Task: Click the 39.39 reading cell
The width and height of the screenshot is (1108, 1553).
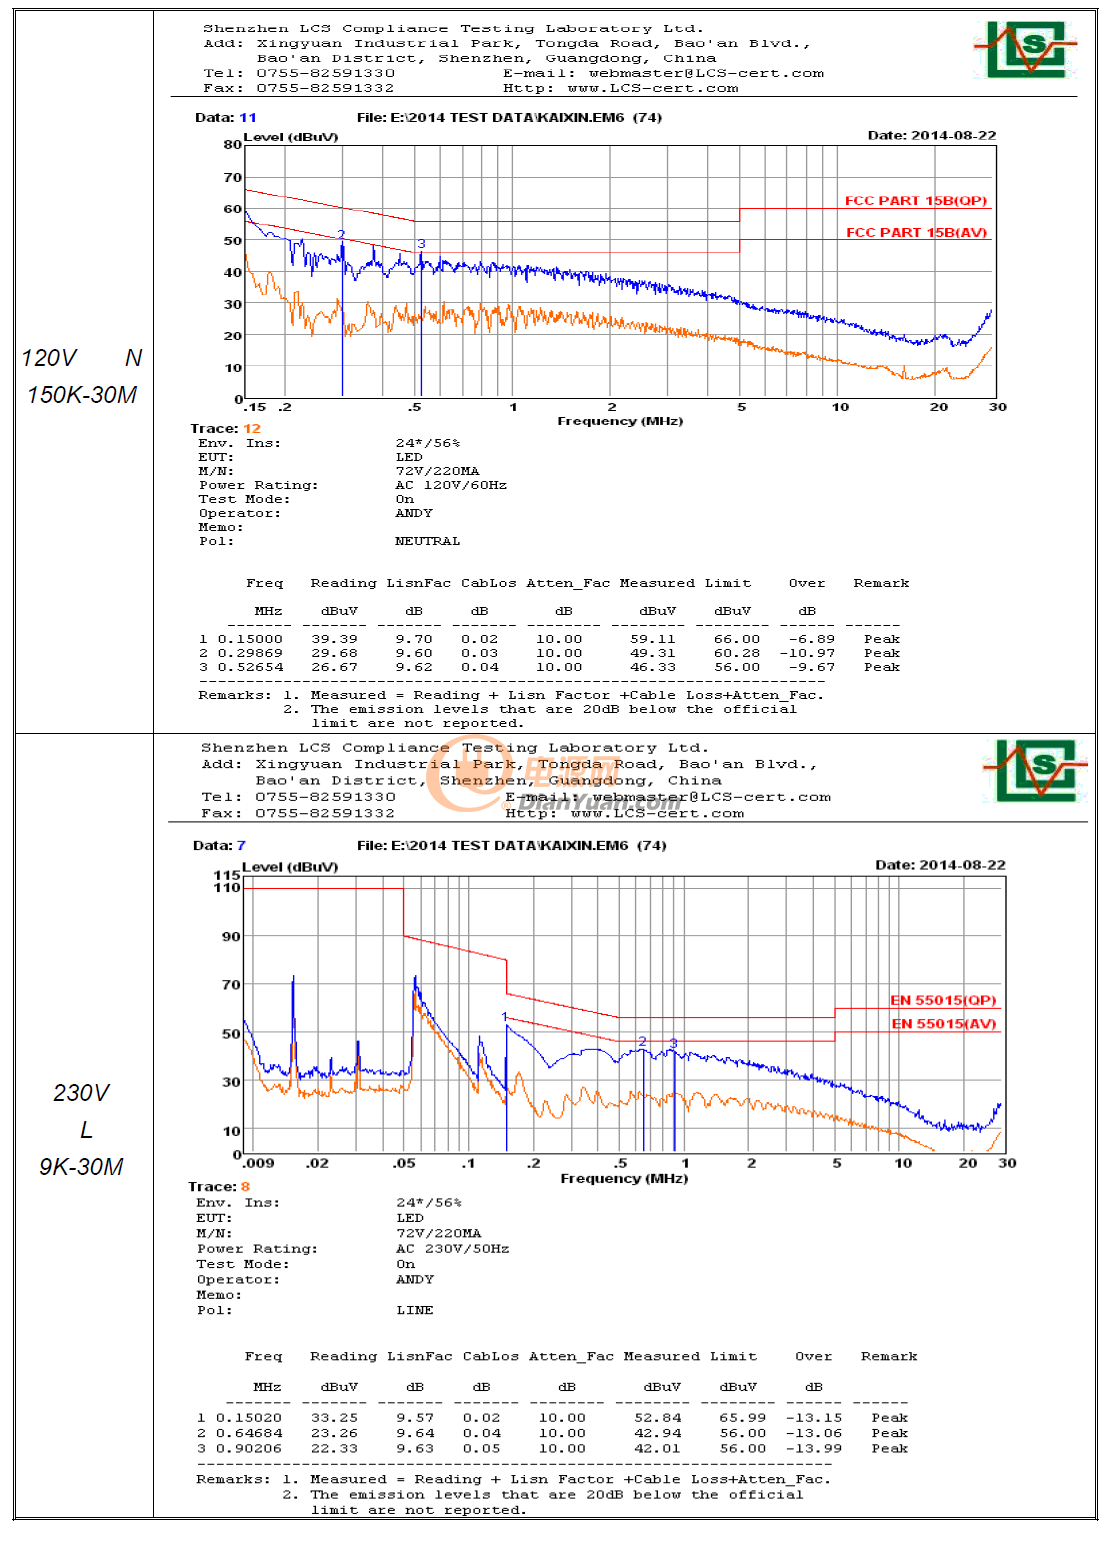Action: pyautogui.click(x=334, y=640)
